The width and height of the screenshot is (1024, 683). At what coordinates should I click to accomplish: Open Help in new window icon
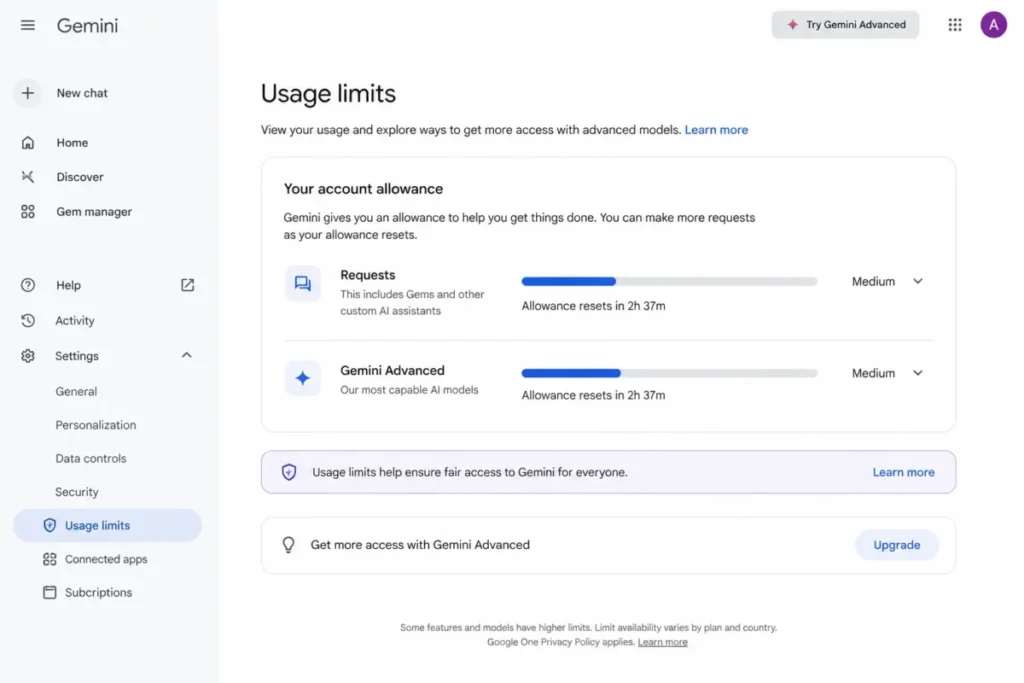pos(187,285)
